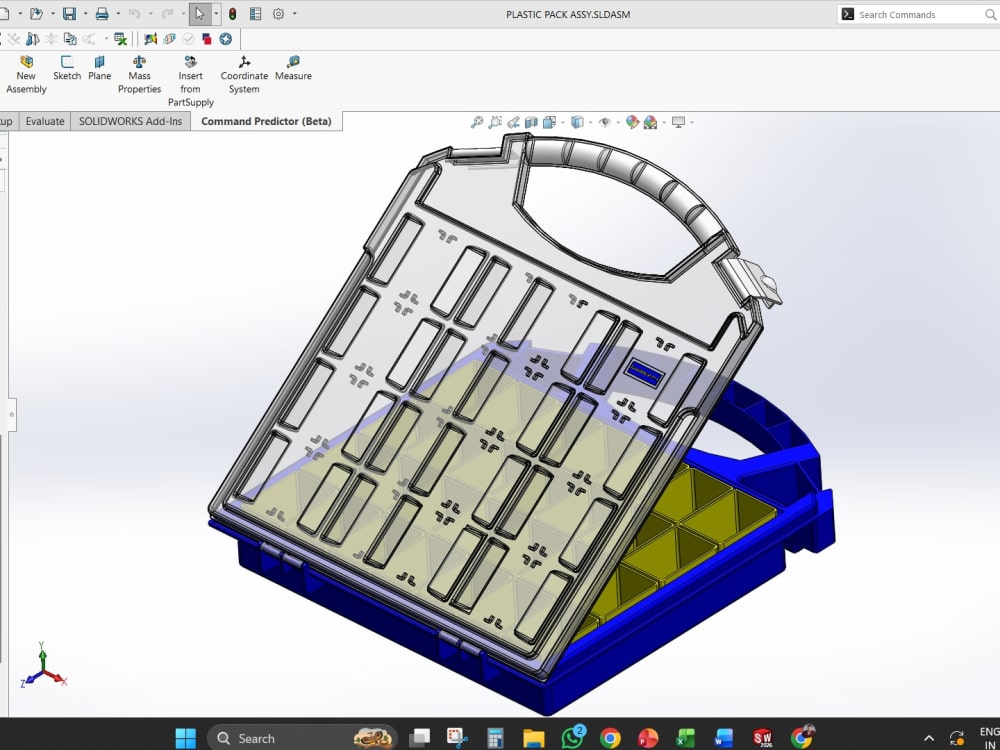Viewport: 1000px width, 750px height.
Task: Click the Section View icon
Action: pos(531,122)
